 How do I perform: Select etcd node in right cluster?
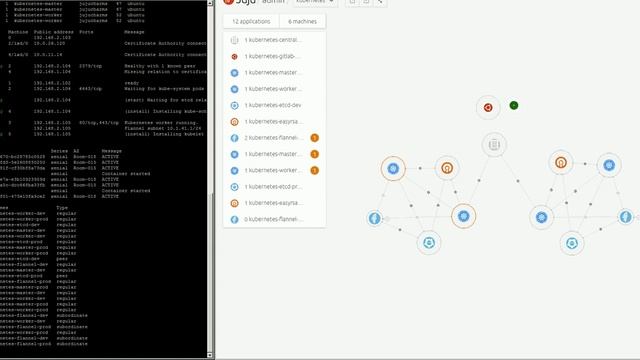(x=572, y=244)
